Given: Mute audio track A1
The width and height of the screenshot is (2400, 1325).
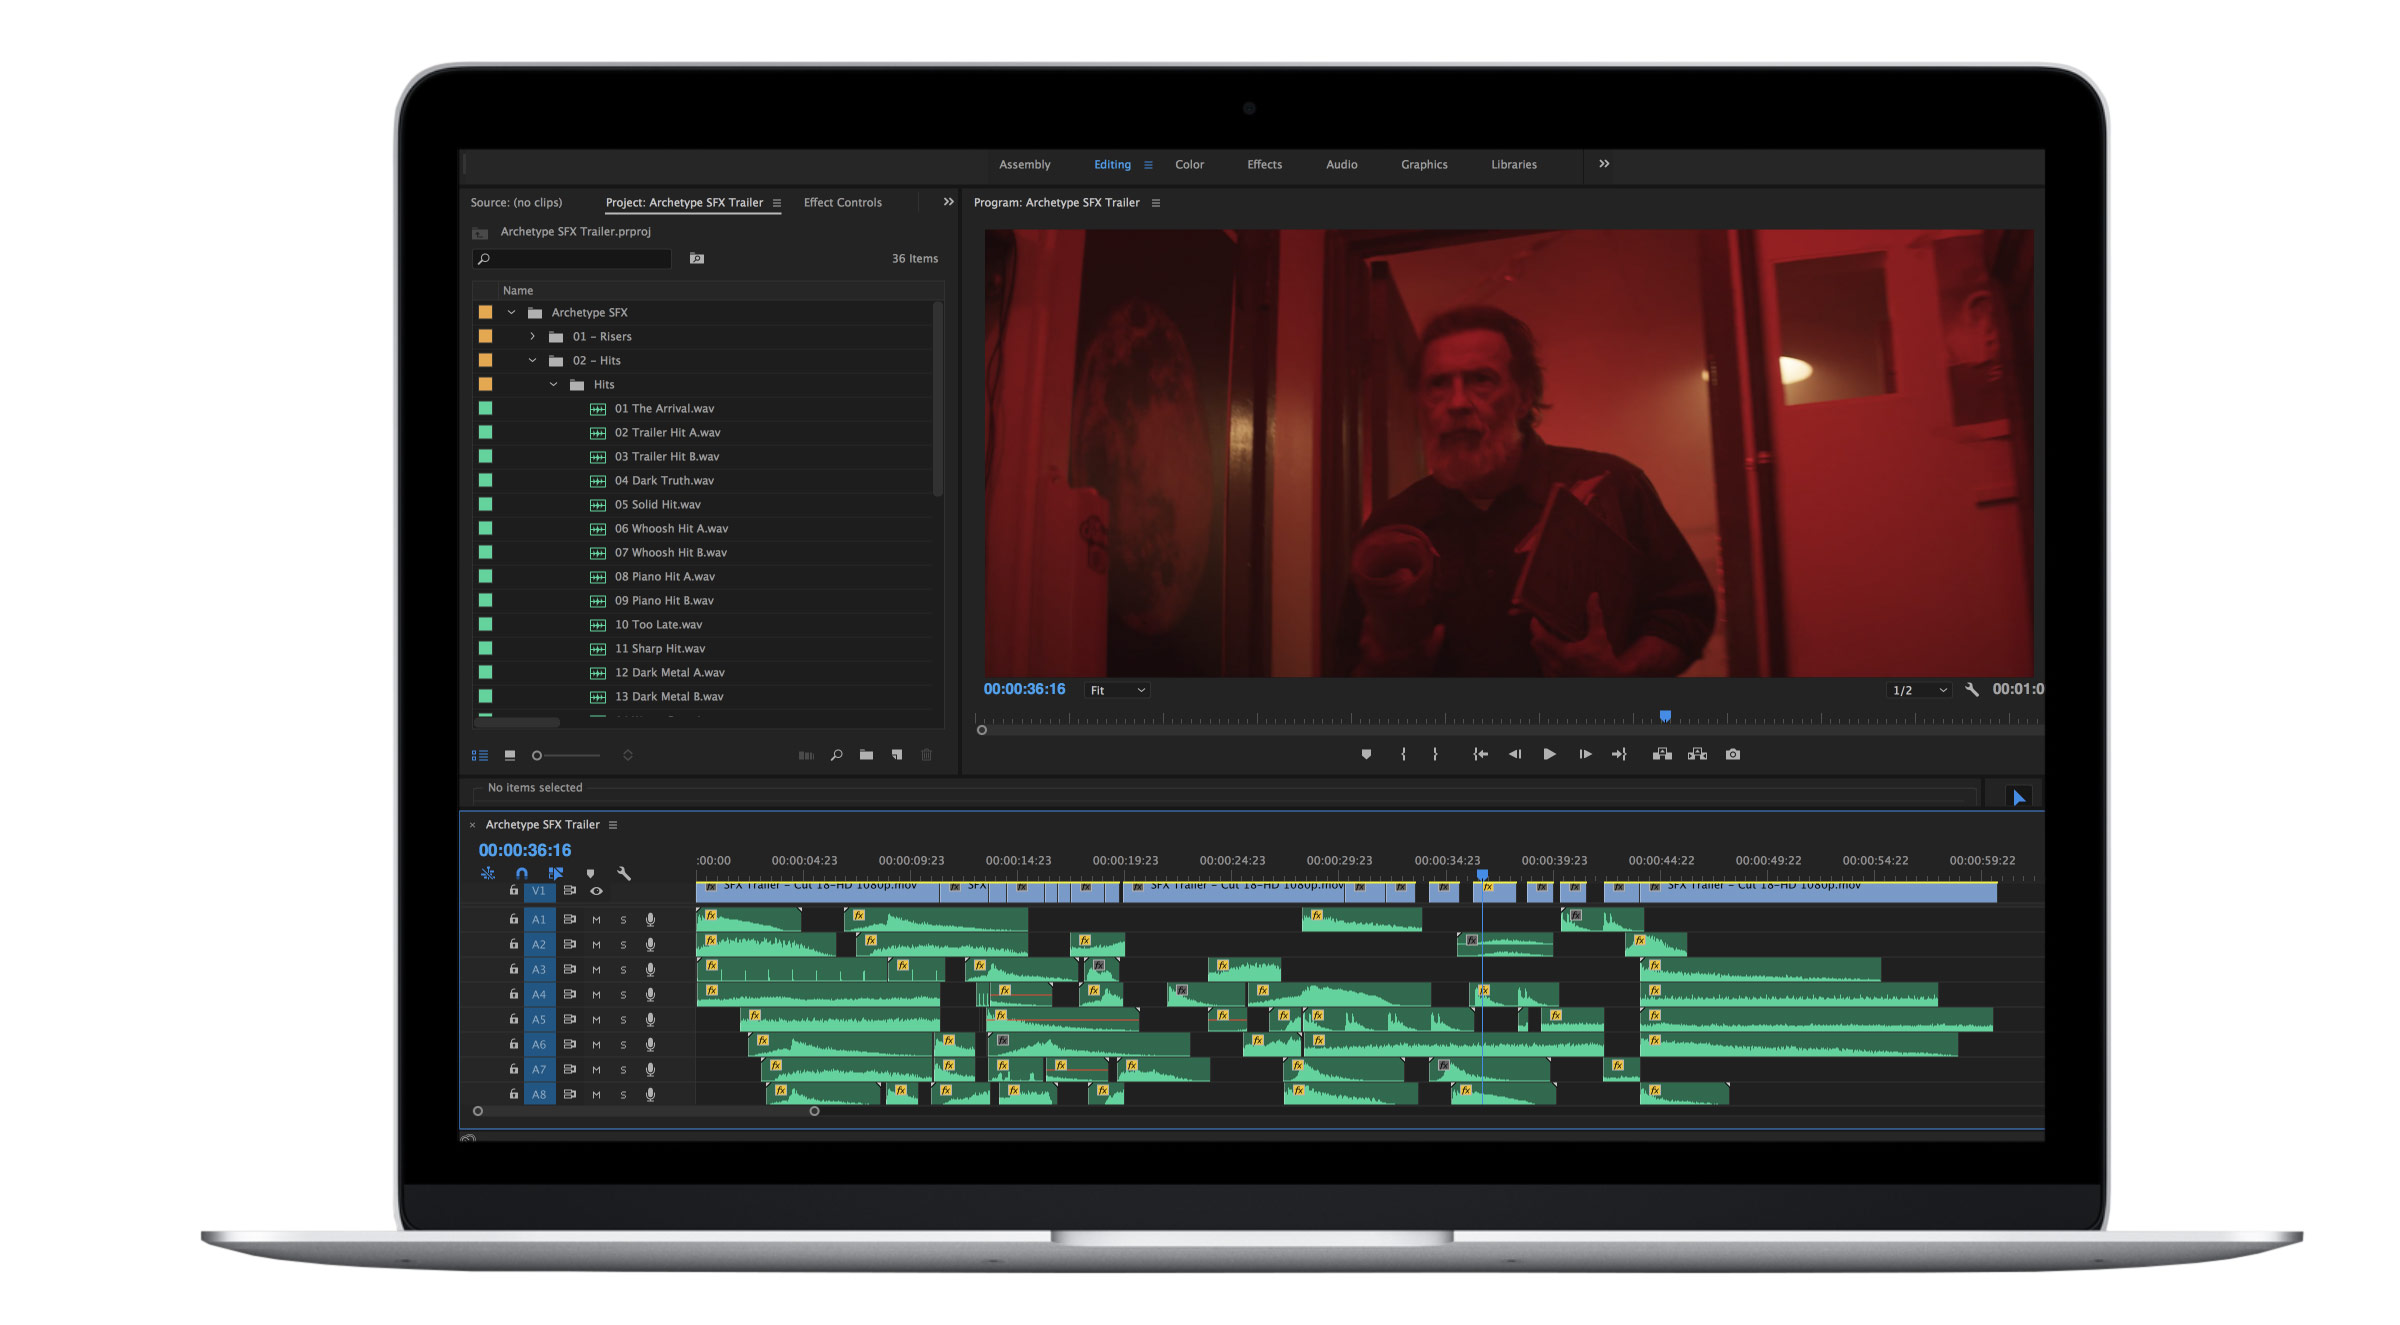Looking at the screenshot, I should [597, 920].
